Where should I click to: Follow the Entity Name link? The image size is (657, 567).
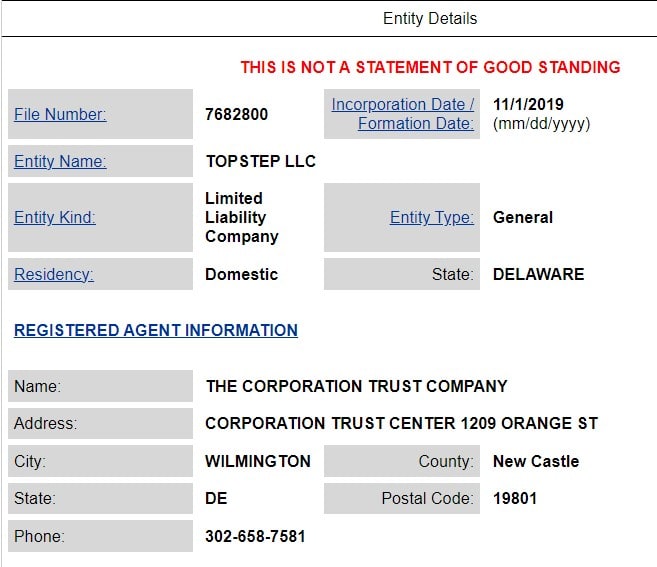click(x=60, y=161)
